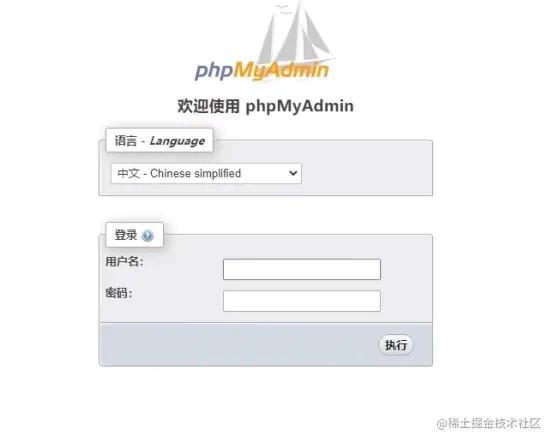Click the 执行 submit button
This screenshot has width=554, height=443.
click(396, 345)
